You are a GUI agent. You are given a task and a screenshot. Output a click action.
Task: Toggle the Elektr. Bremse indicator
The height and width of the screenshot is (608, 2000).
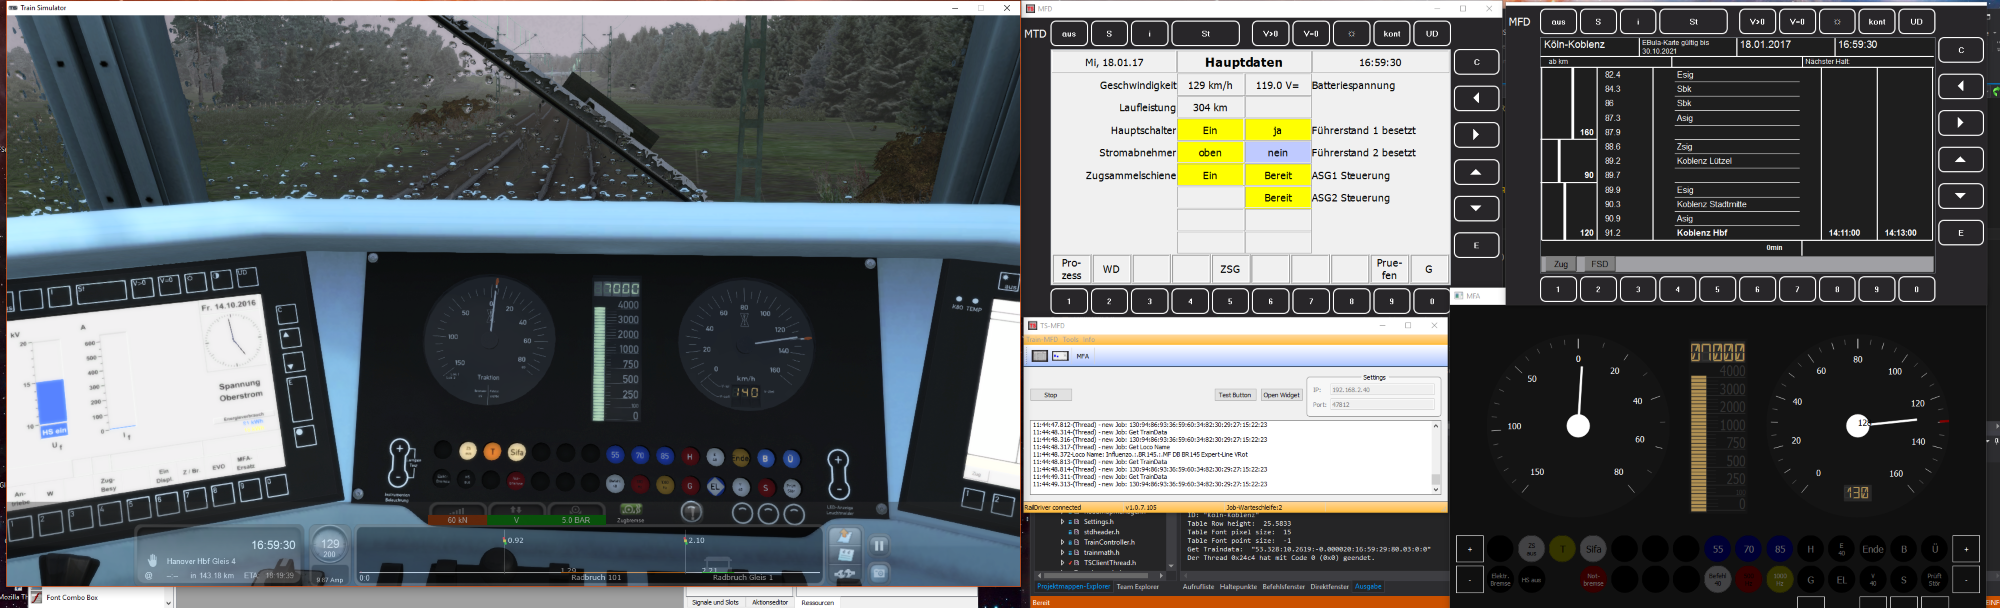pyautogui.click(x=1500, y=580)
